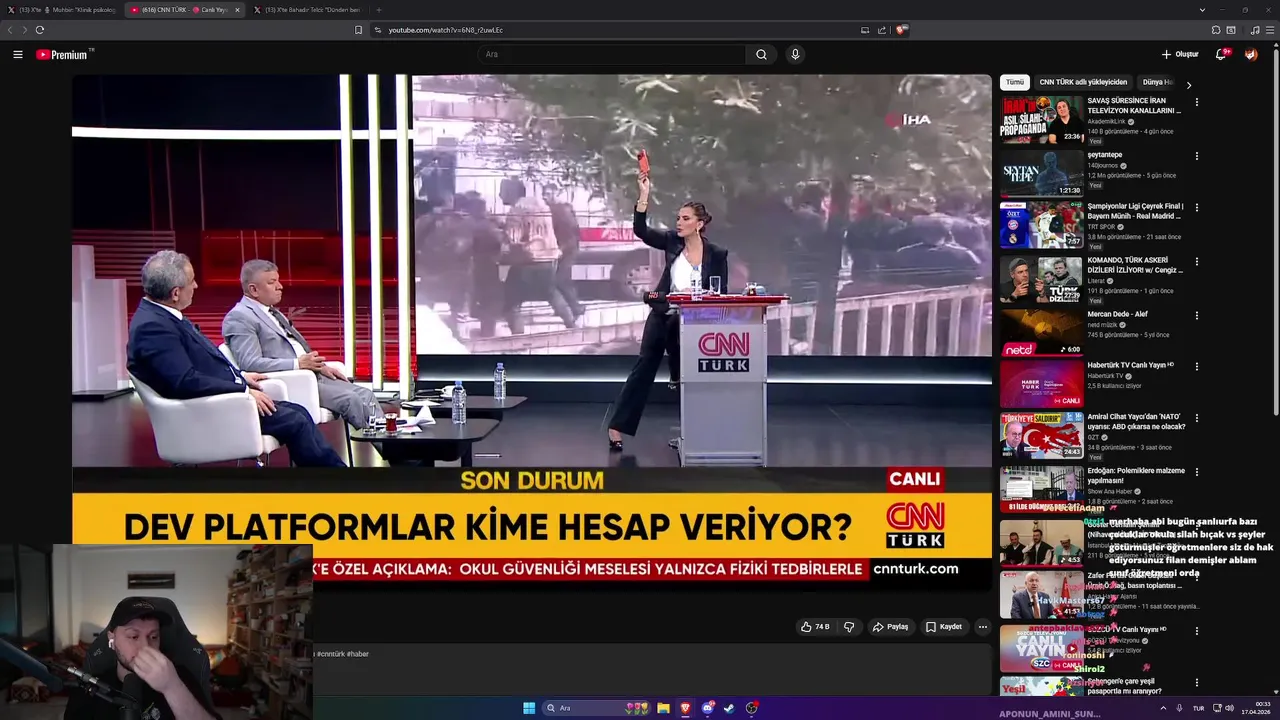The image size is (1280, 720).
Task: Open the TRT SPOR channel name
Action: (1101, 227)
